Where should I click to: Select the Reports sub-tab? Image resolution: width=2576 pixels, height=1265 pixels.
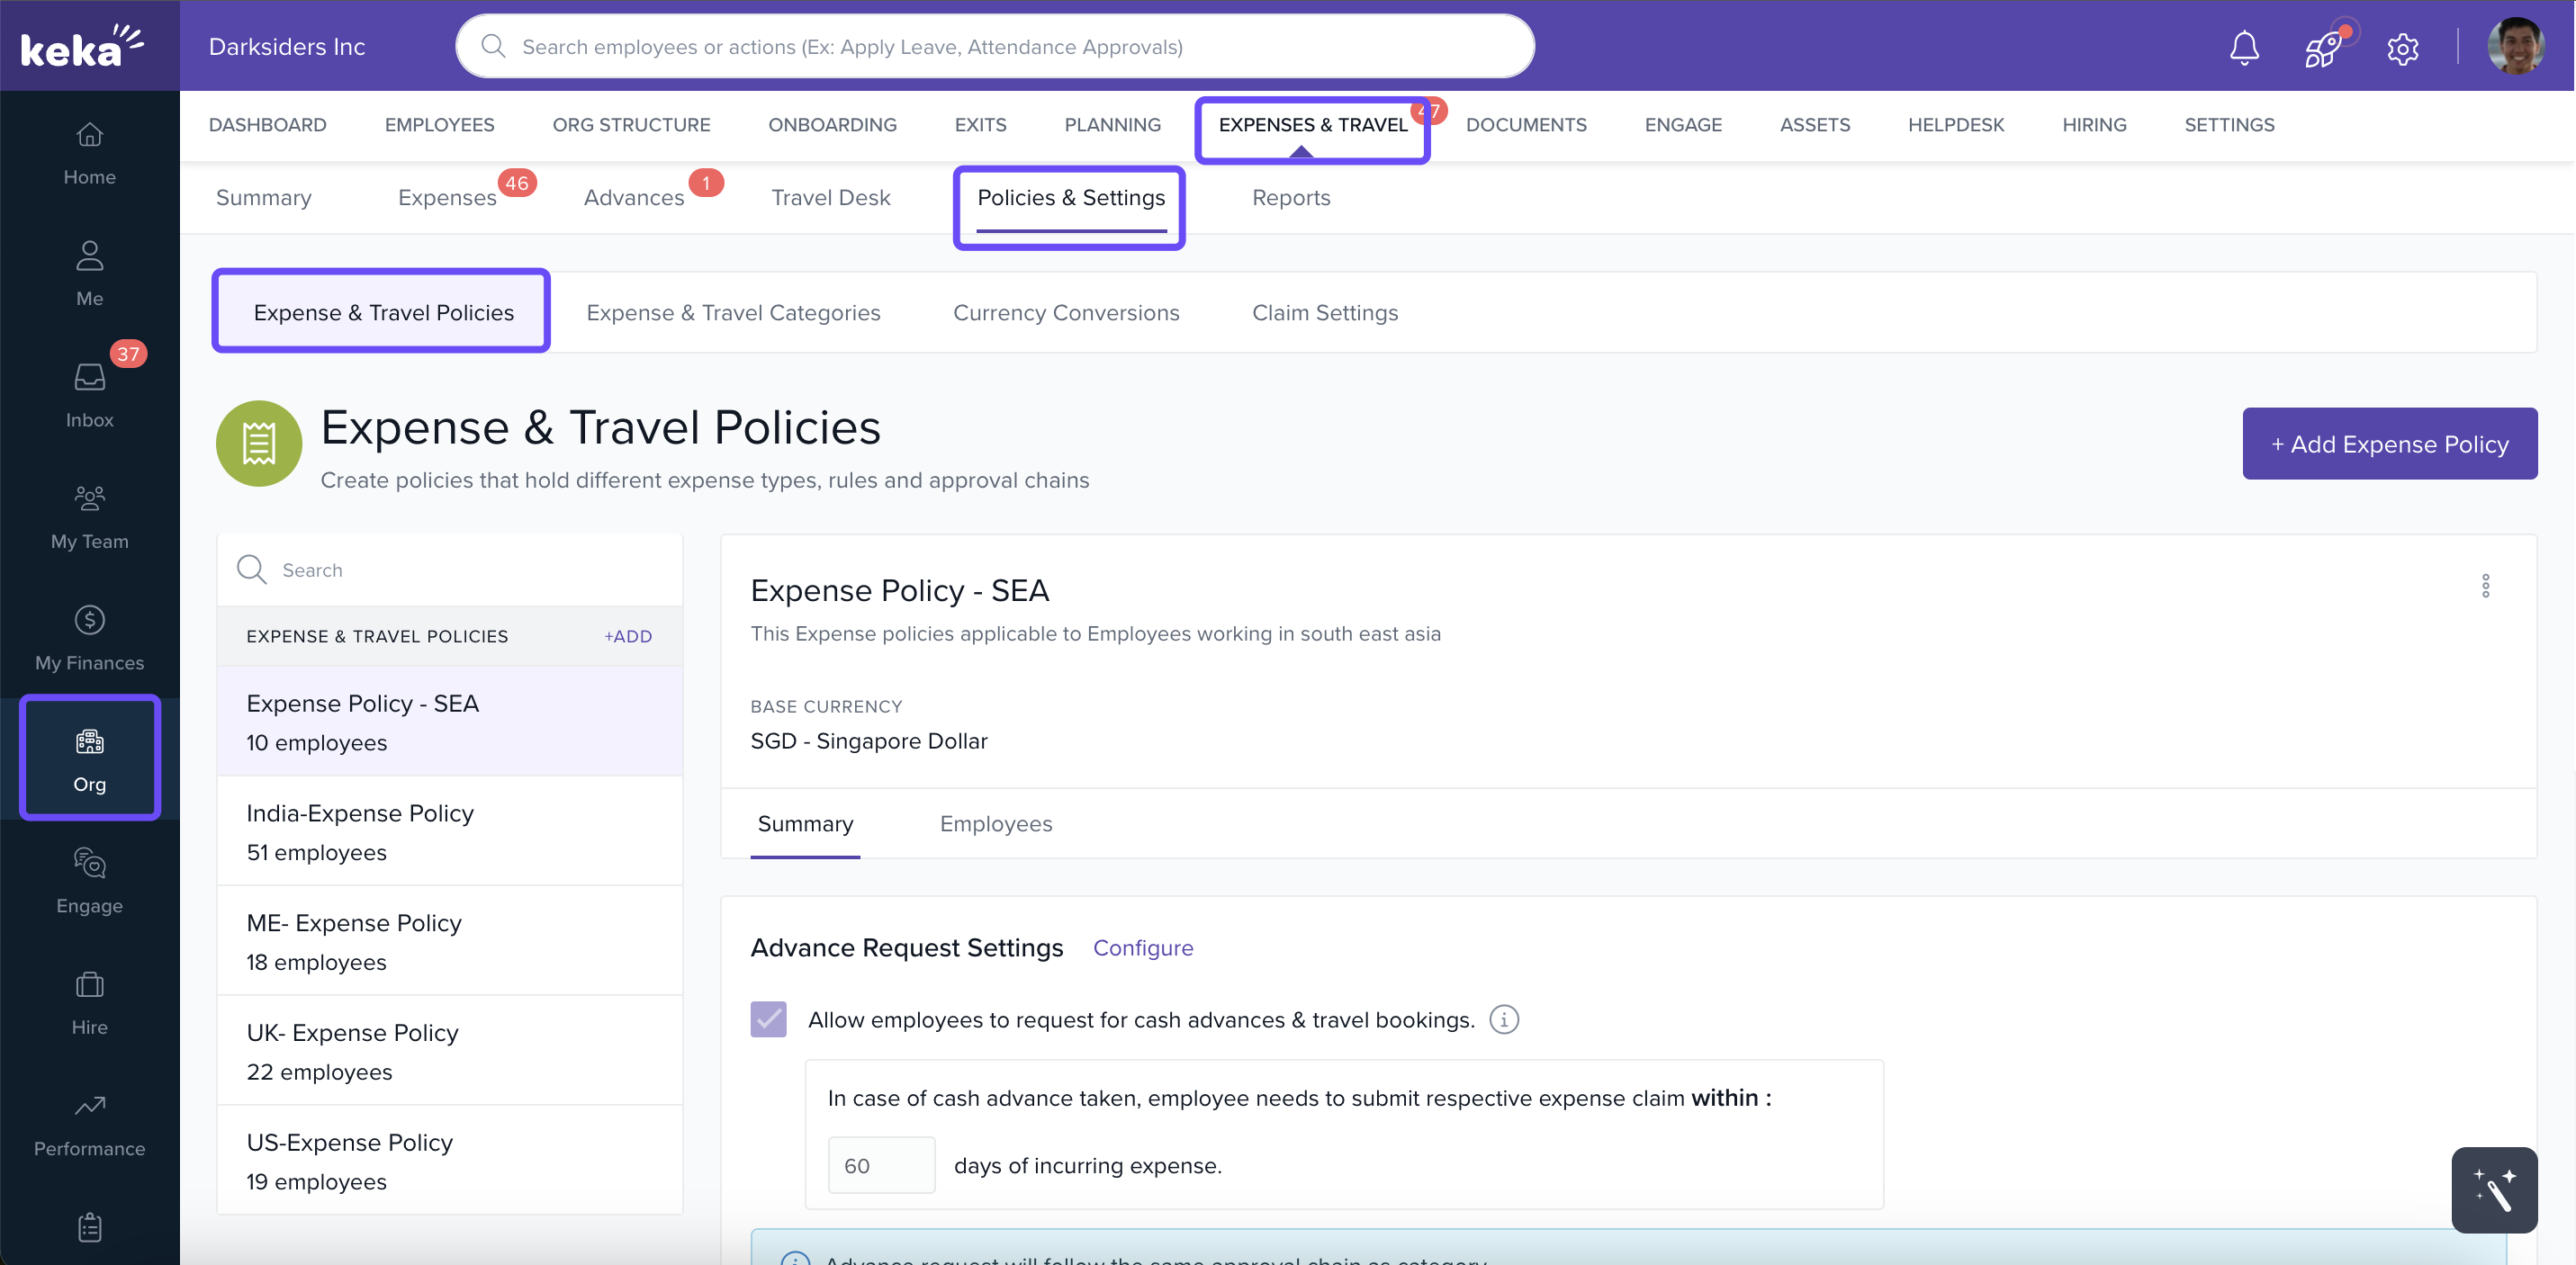pos(1290,198)
